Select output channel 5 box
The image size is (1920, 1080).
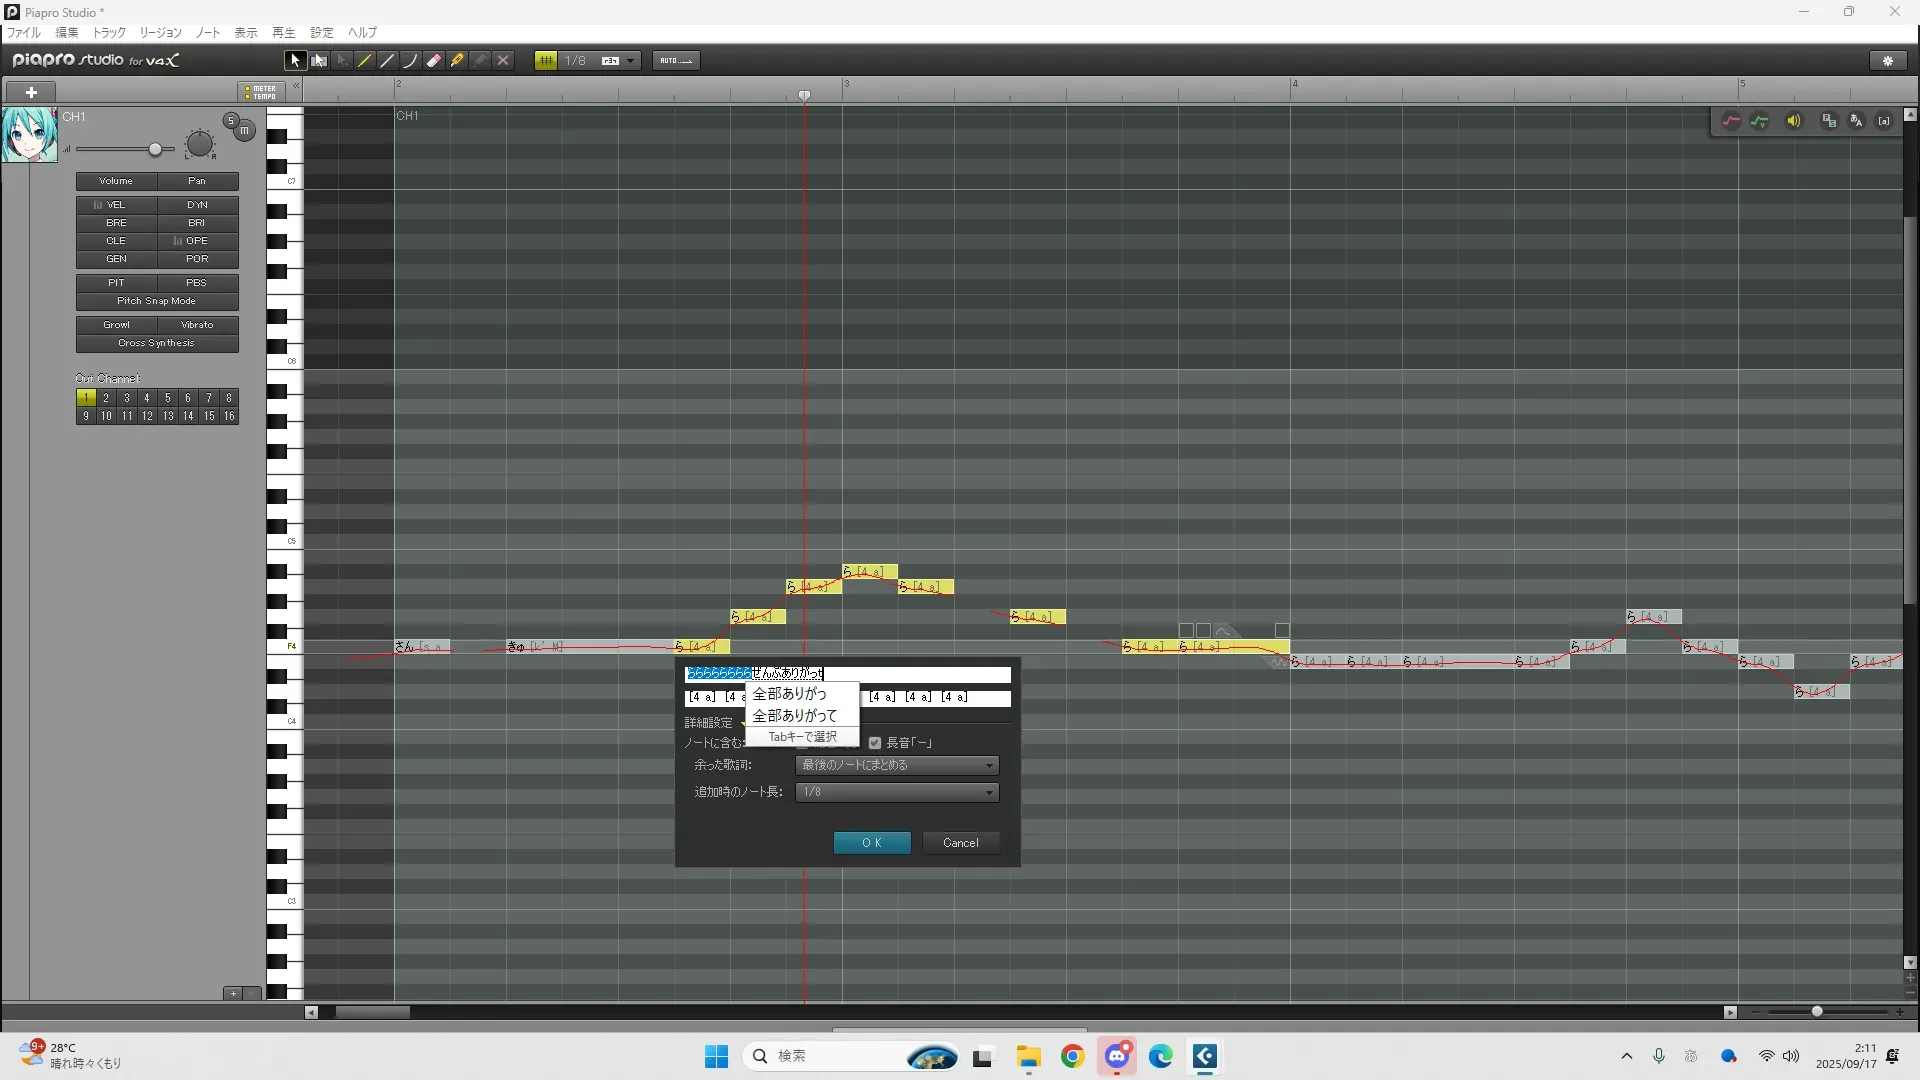pos(167,398)
